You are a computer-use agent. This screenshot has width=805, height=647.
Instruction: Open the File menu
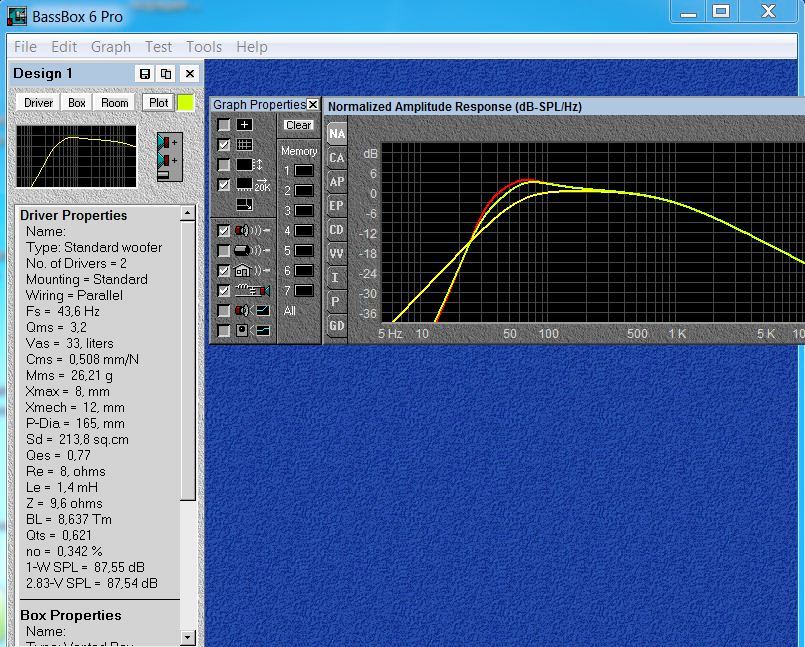coord(26,47)
